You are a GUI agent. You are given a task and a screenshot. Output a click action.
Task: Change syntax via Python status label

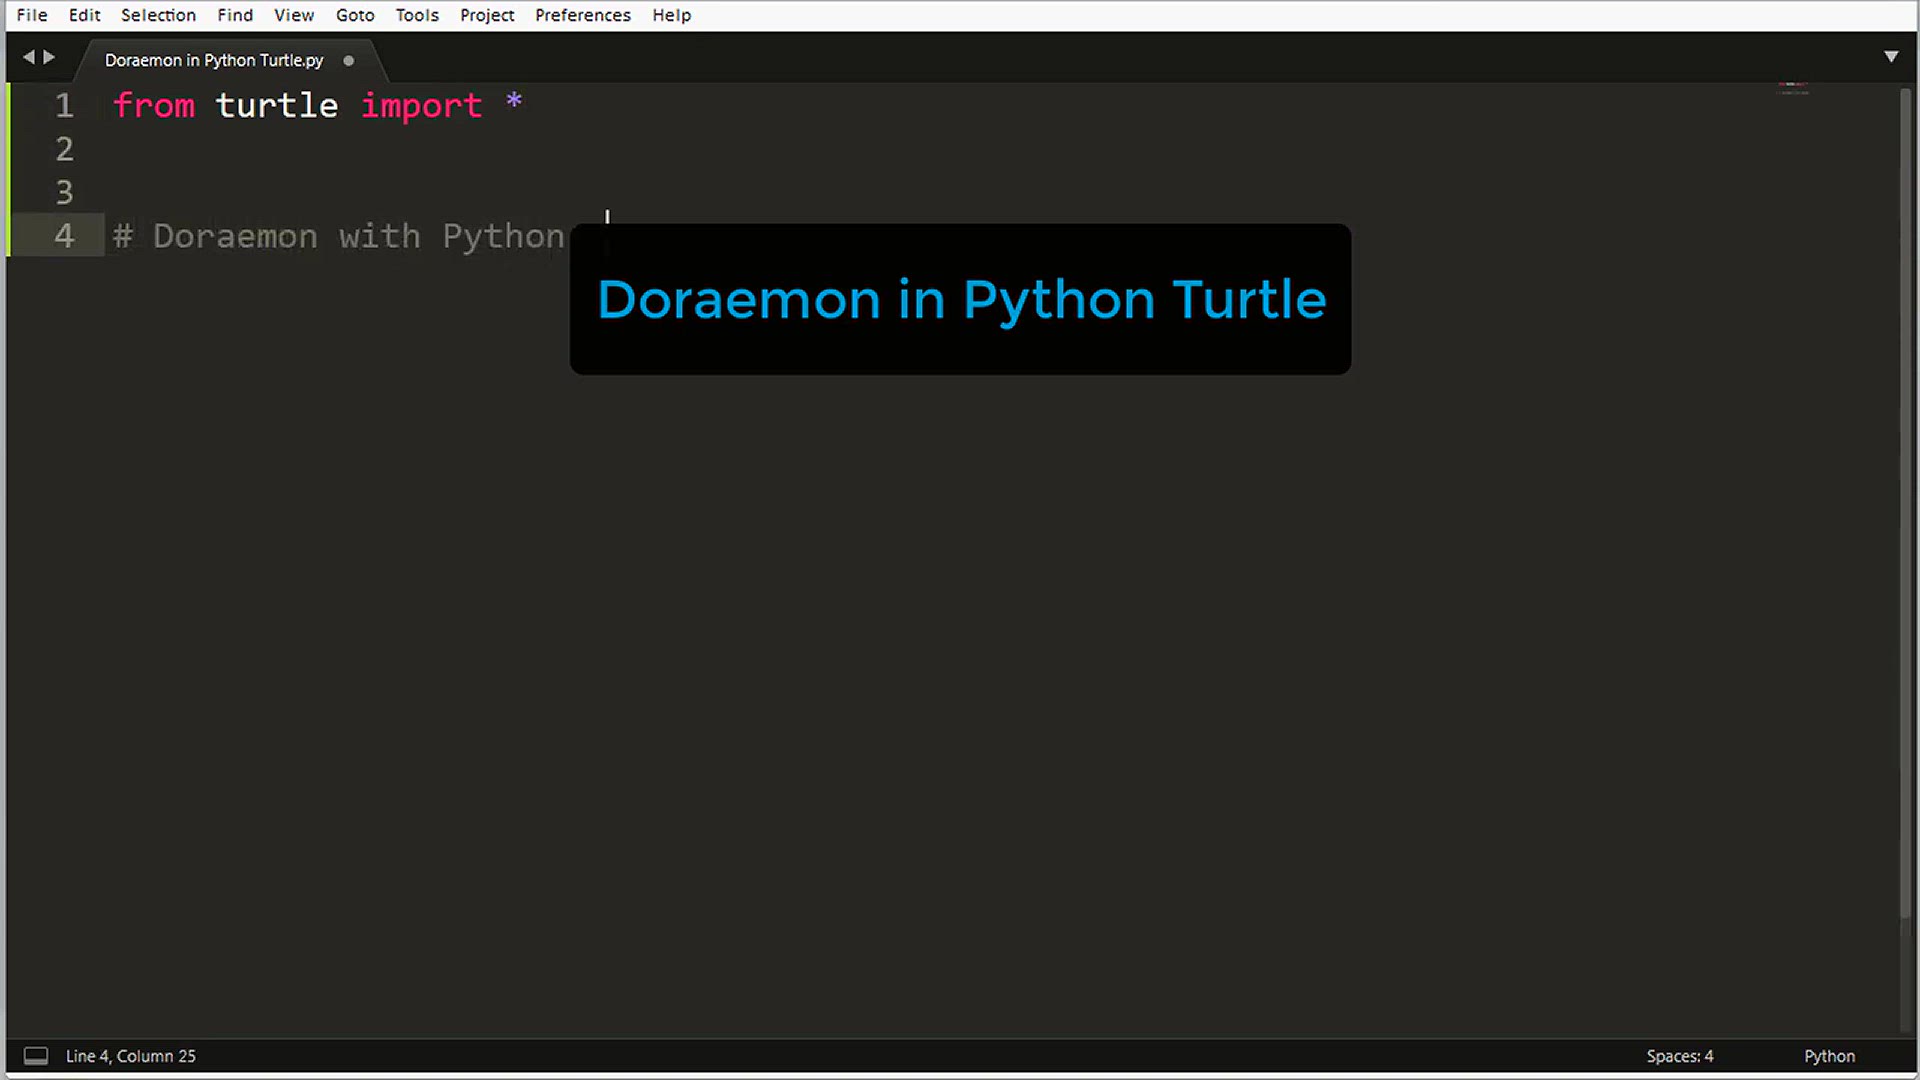(1829, 1056)
